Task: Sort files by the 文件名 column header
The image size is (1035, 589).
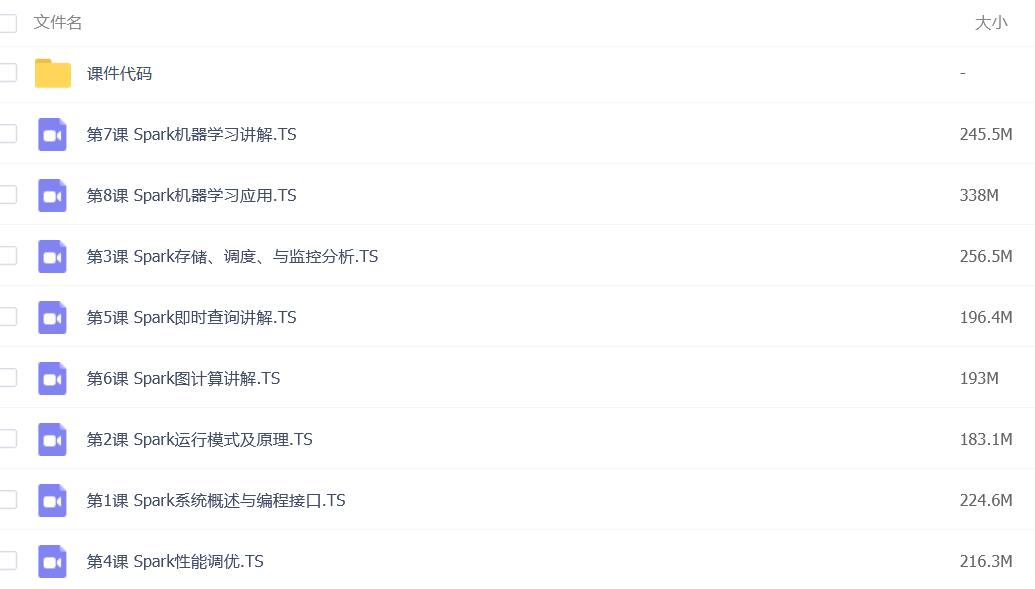Action: click(57, 22)
